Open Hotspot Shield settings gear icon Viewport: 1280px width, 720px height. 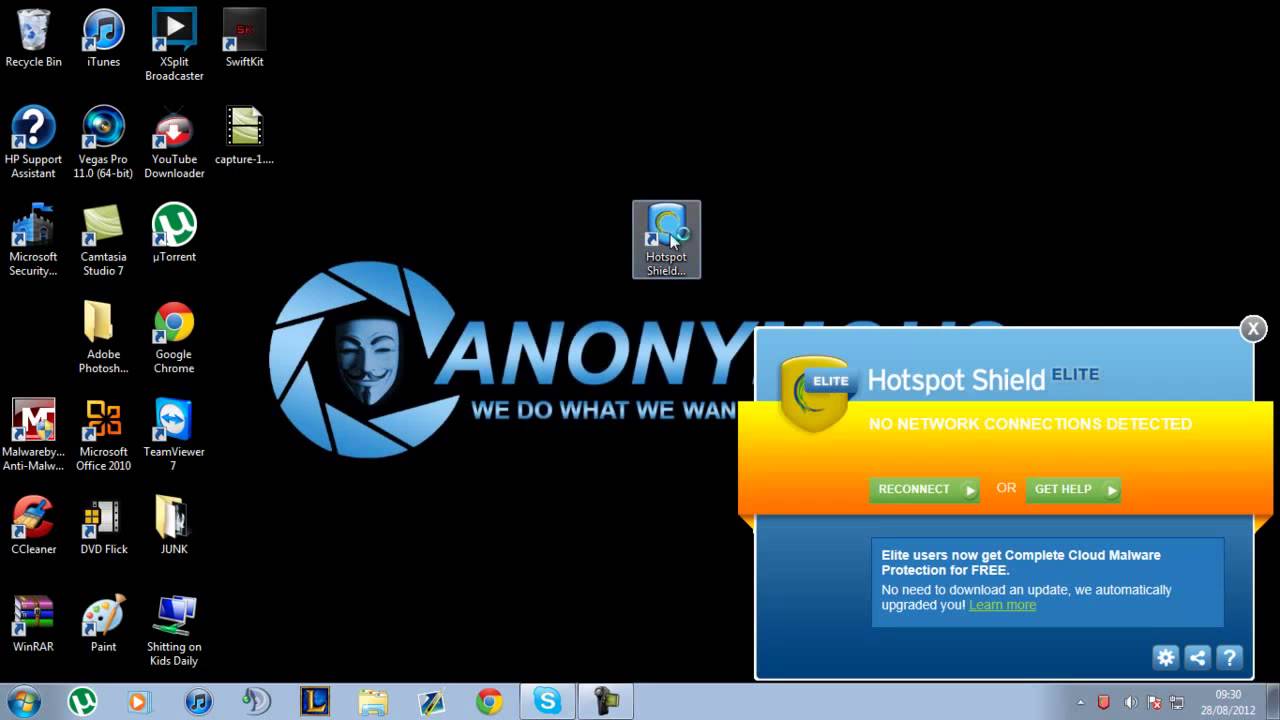coord(1165,657)
